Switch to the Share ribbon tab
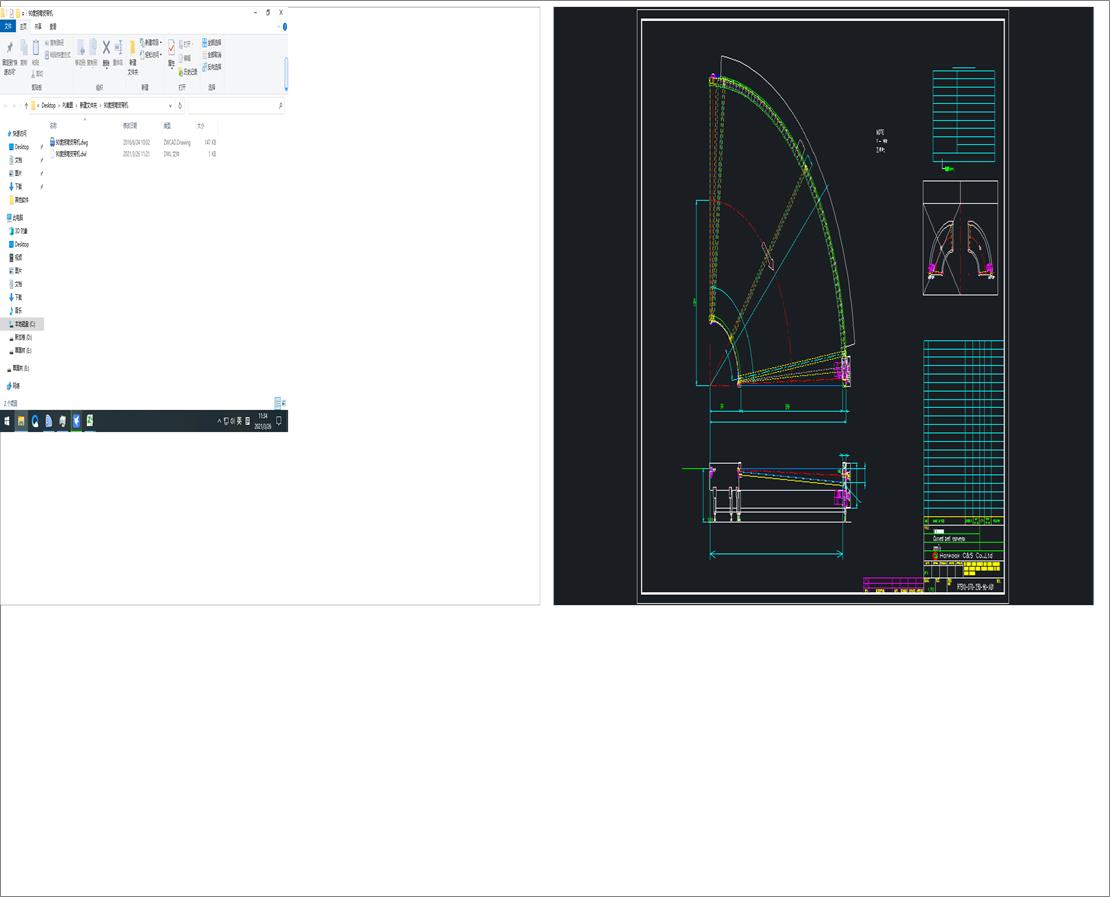Image resolution: width=1110 pixels, height=897 pixels. pos(38,26)
